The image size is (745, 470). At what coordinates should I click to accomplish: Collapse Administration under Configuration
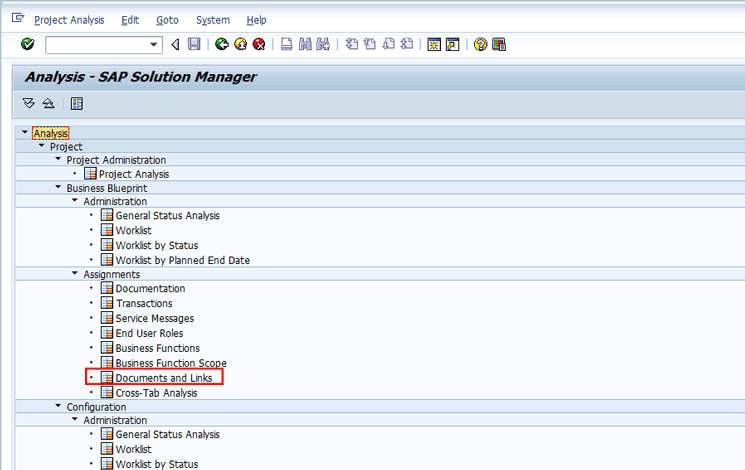(75, 419)
